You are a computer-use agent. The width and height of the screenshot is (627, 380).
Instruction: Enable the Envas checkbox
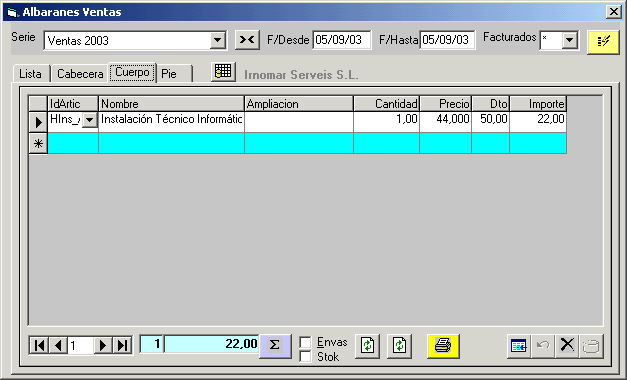click(306, 342)
